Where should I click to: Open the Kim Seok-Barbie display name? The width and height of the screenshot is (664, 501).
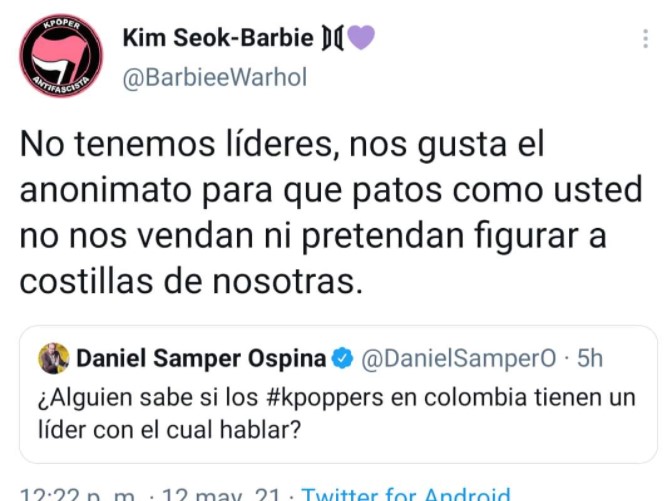pyautogui.click(x=218, y=38)
